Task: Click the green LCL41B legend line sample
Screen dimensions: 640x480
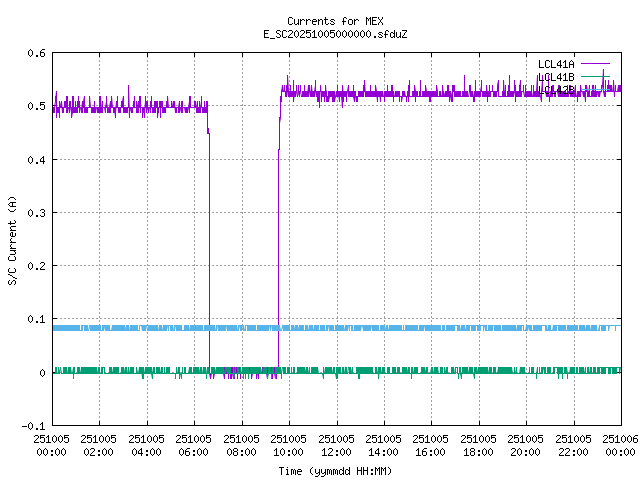Action: 594,77
